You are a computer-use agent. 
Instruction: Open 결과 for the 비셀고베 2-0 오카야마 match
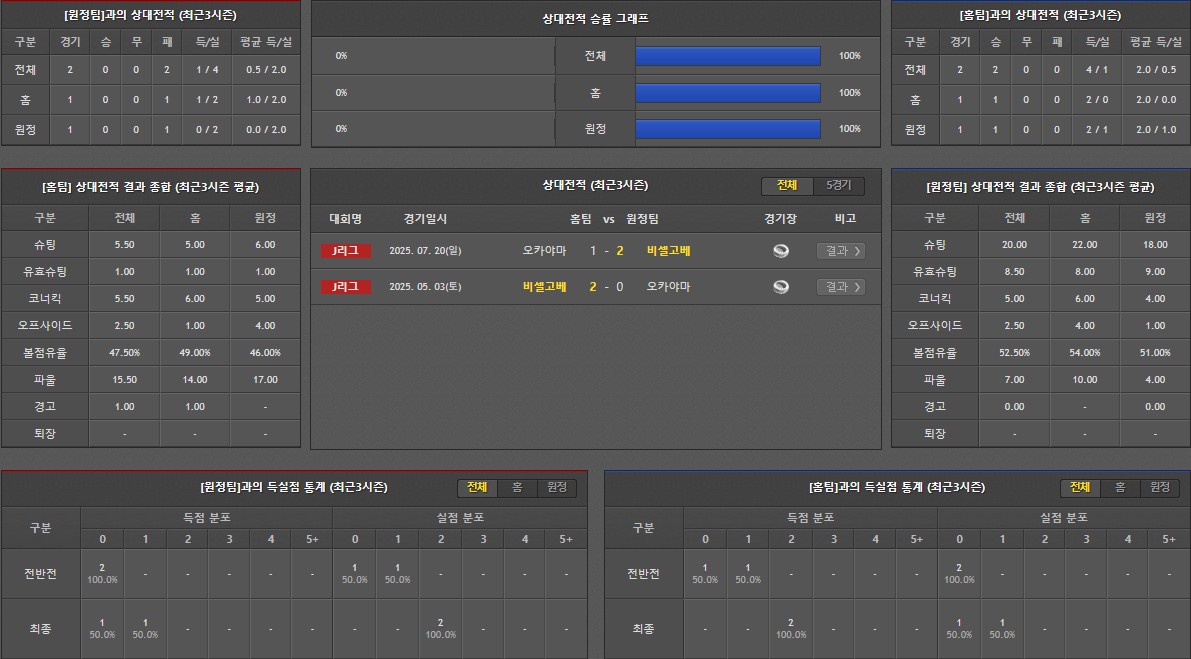pos(840,287)
